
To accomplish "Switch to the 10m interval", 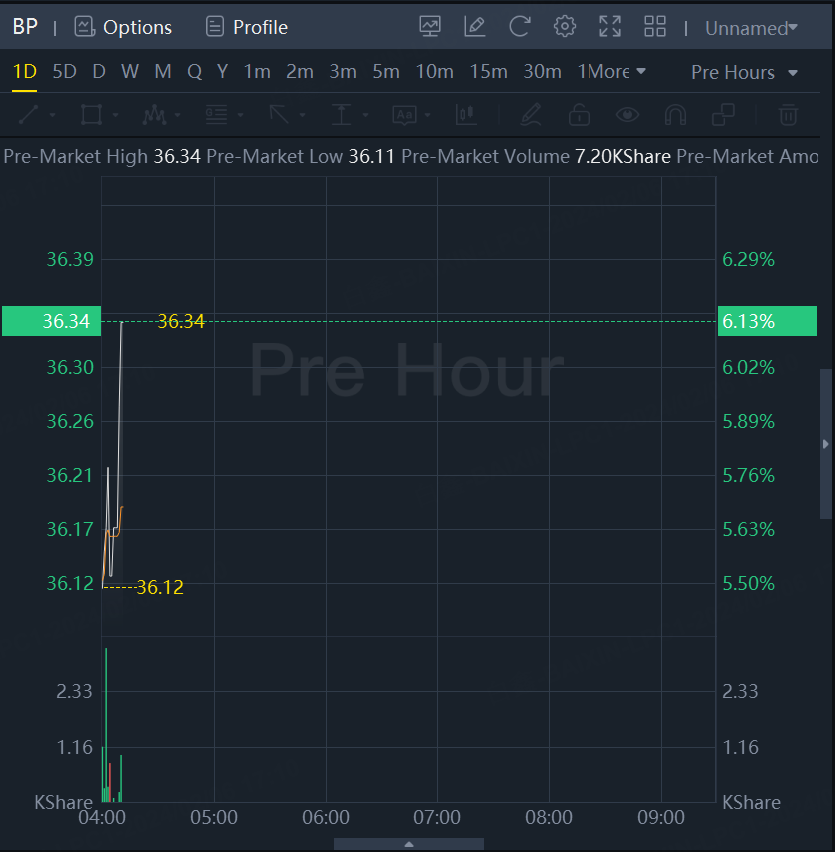I will tap(435, 71).
